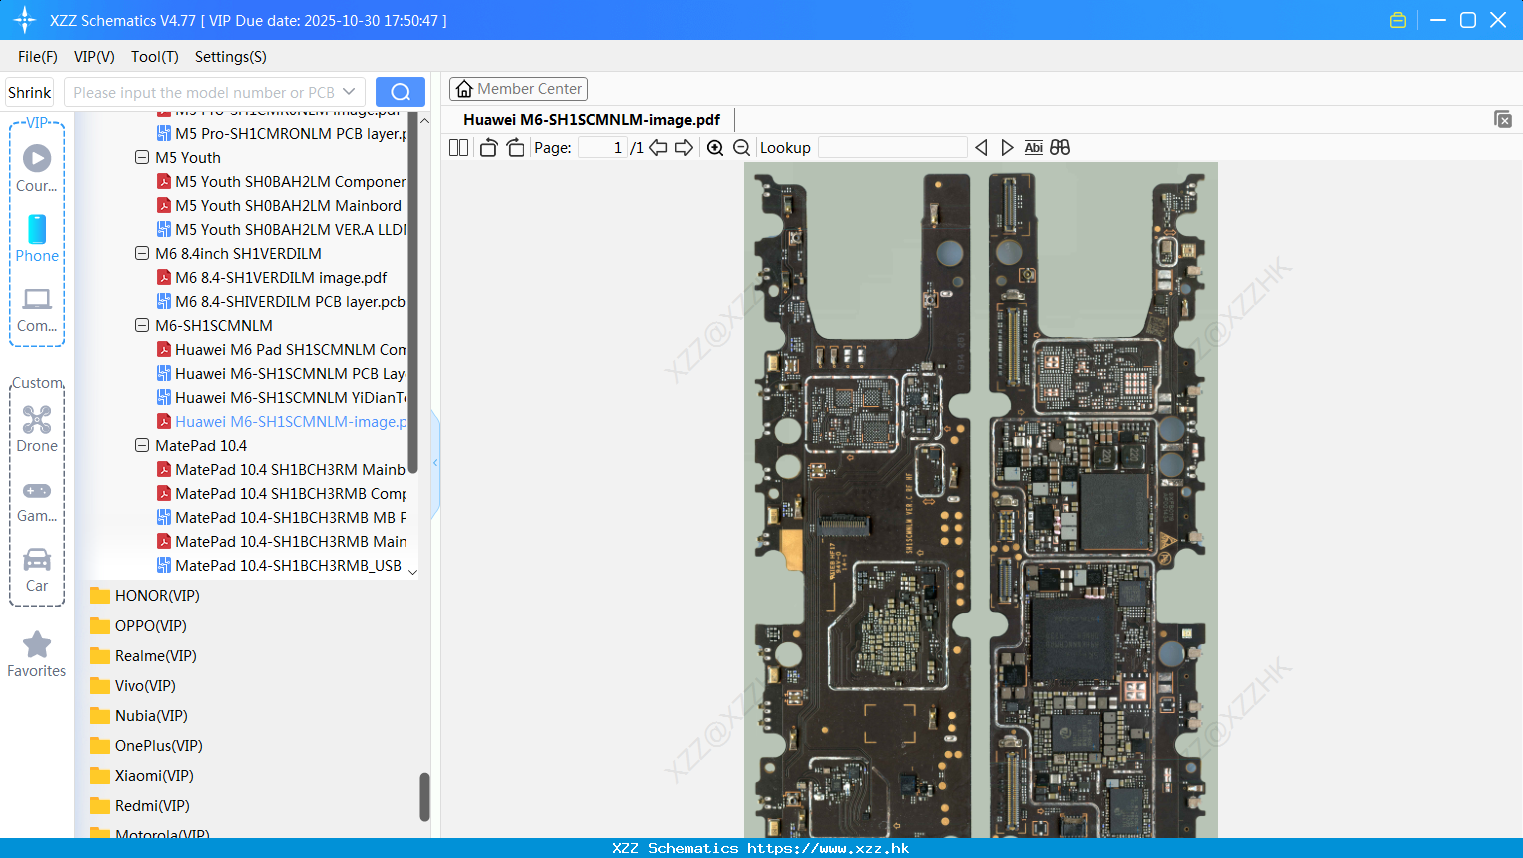Screen dimensions: 1523x858
Task: Open the Xiaomi(VIP) folder
Action: point(142,775)
